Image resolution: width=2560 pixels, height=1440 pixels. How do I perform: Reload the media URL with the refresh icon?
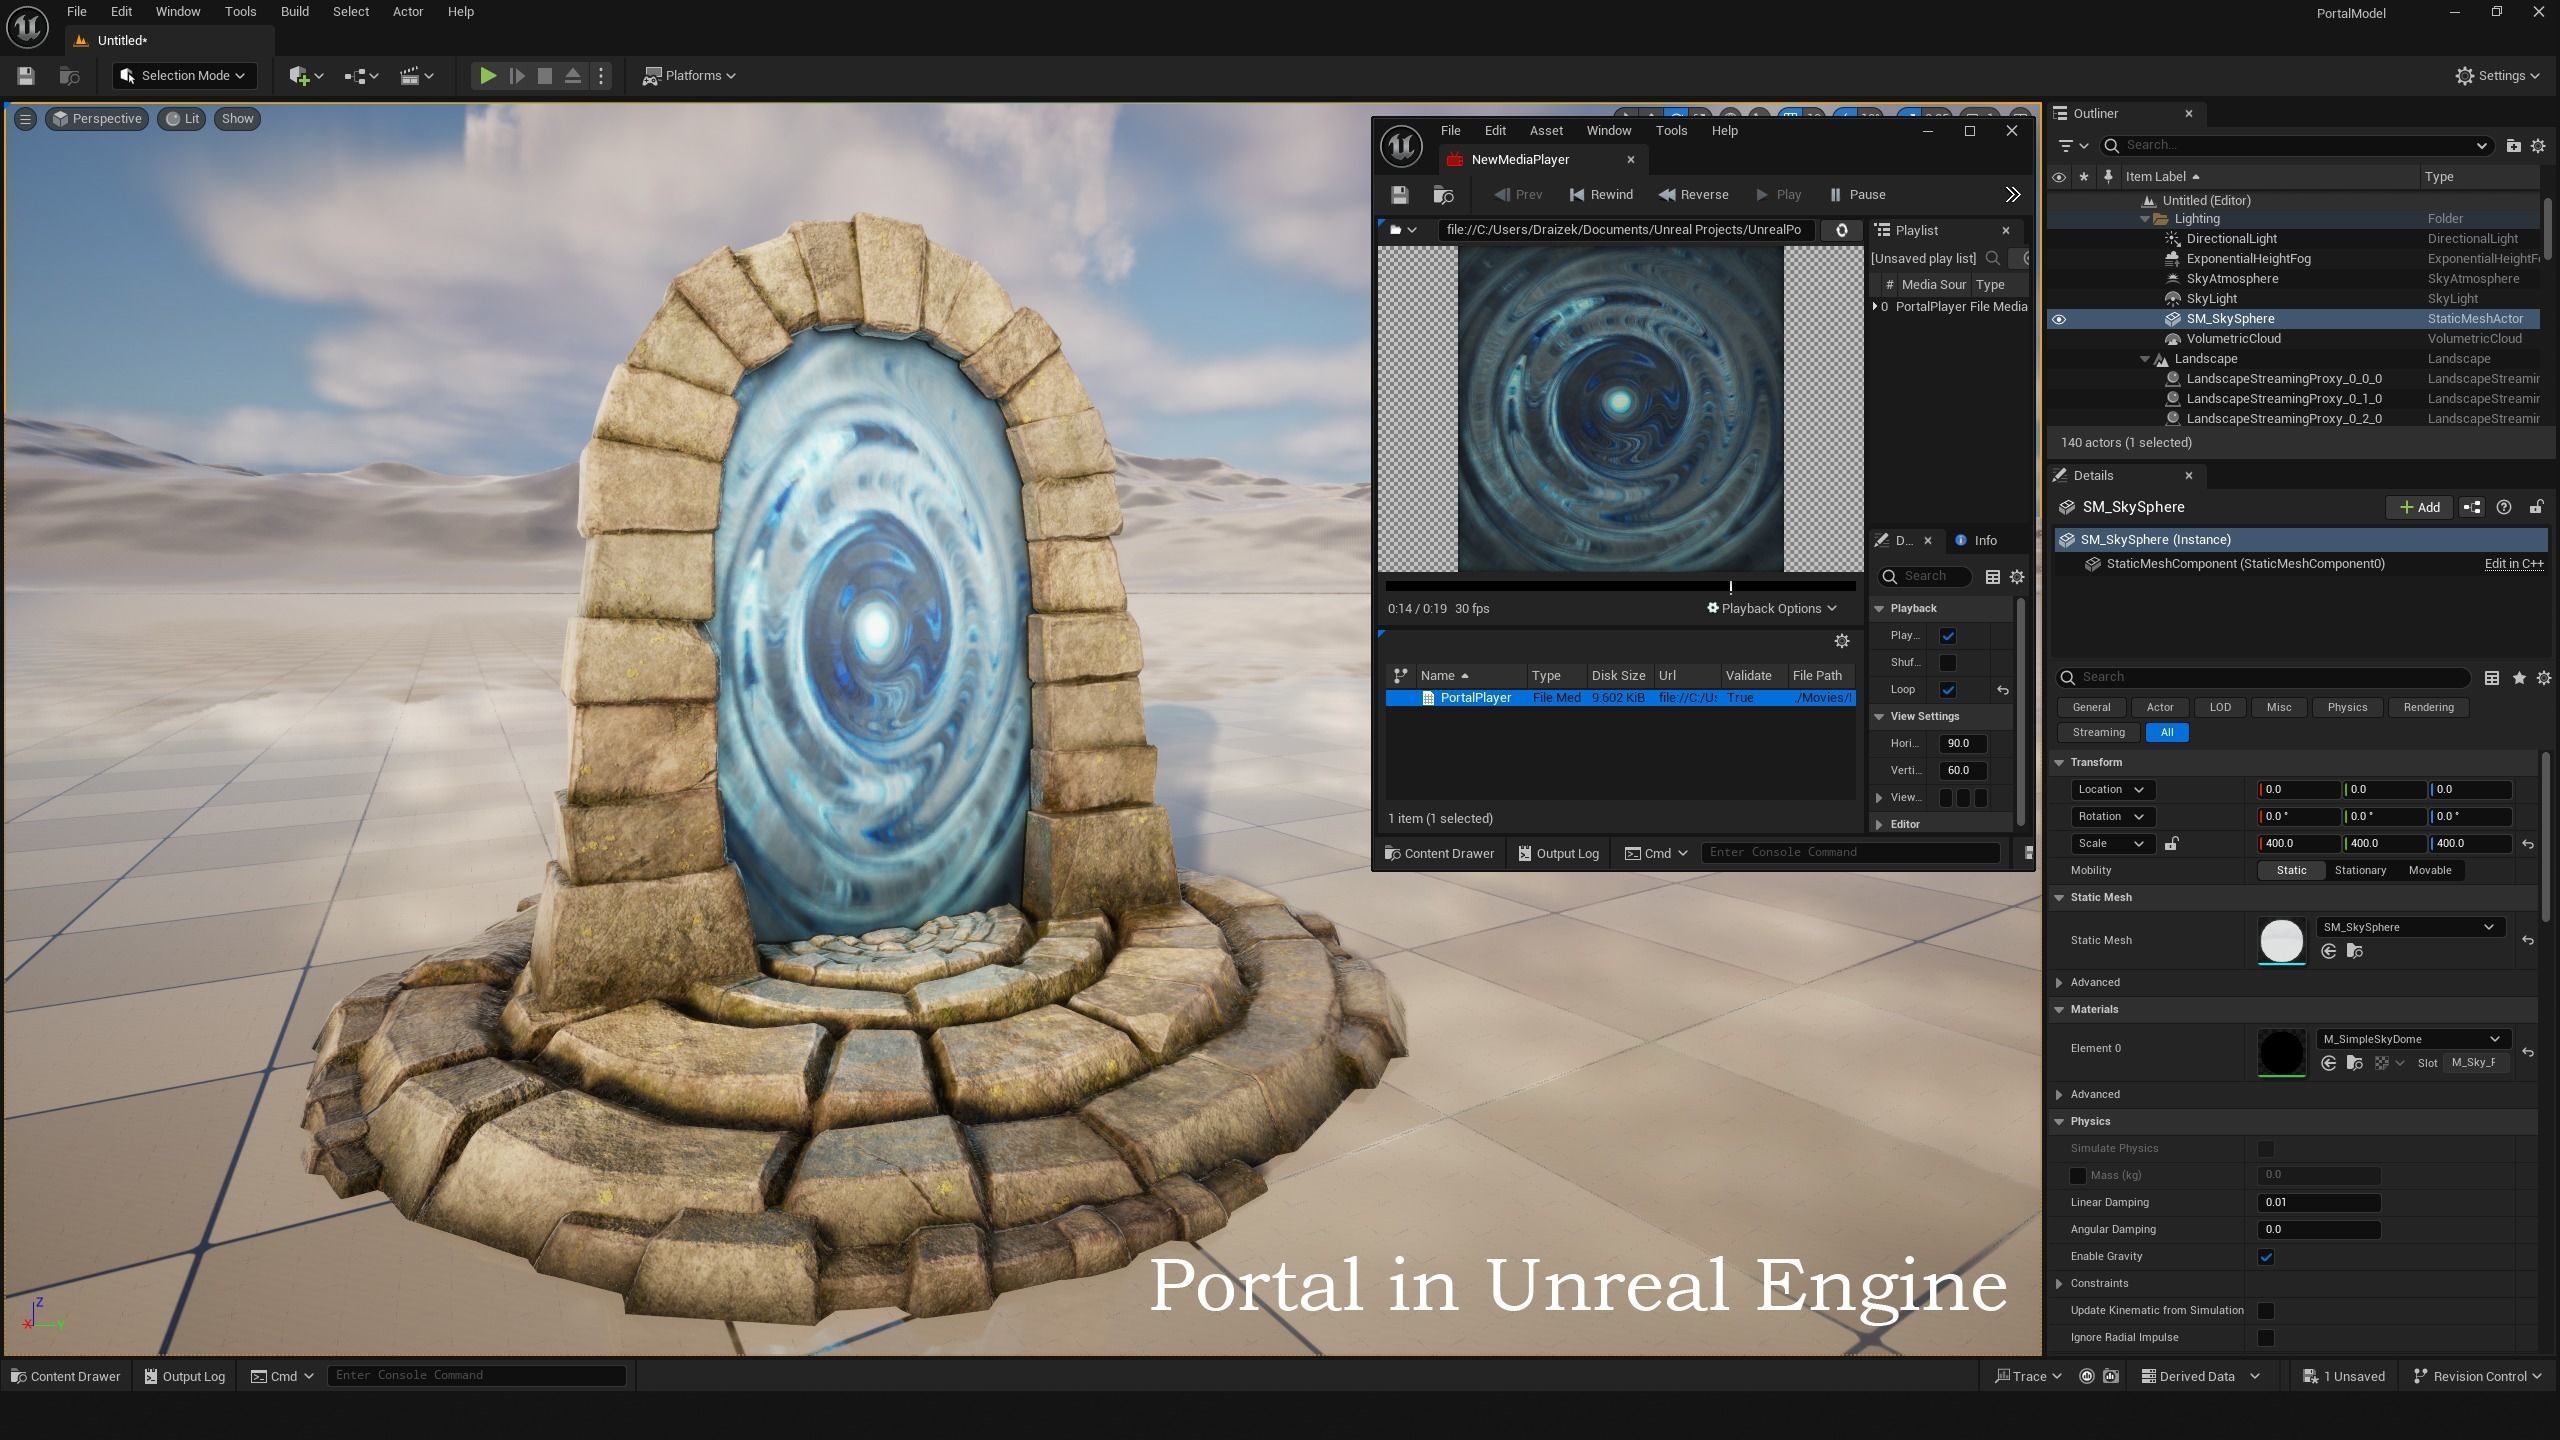pyautogui.click(x=1841, y=230)
